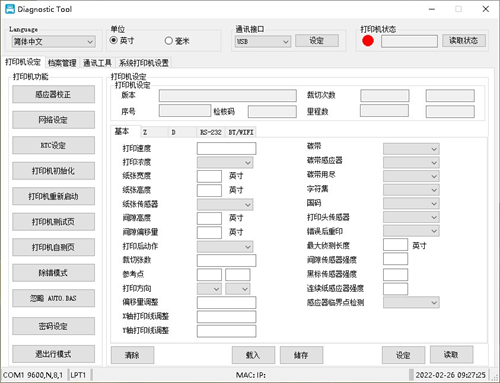Click the 打印机重新启动 button
This screenshot has width=500, height=383.
pyautogui.click(x=53, y=196)
